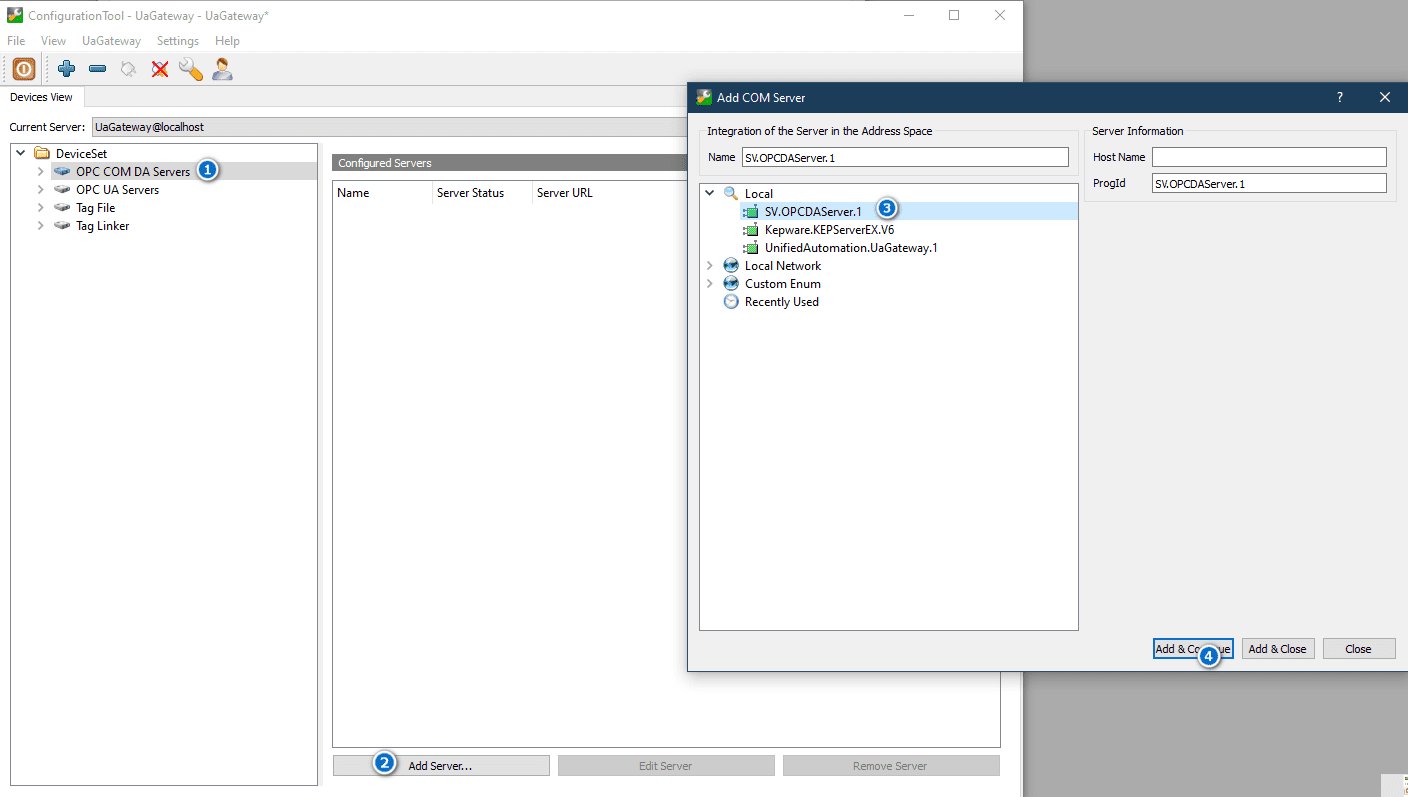
Task: Open the File menu
Action: [x=16, y=41]
